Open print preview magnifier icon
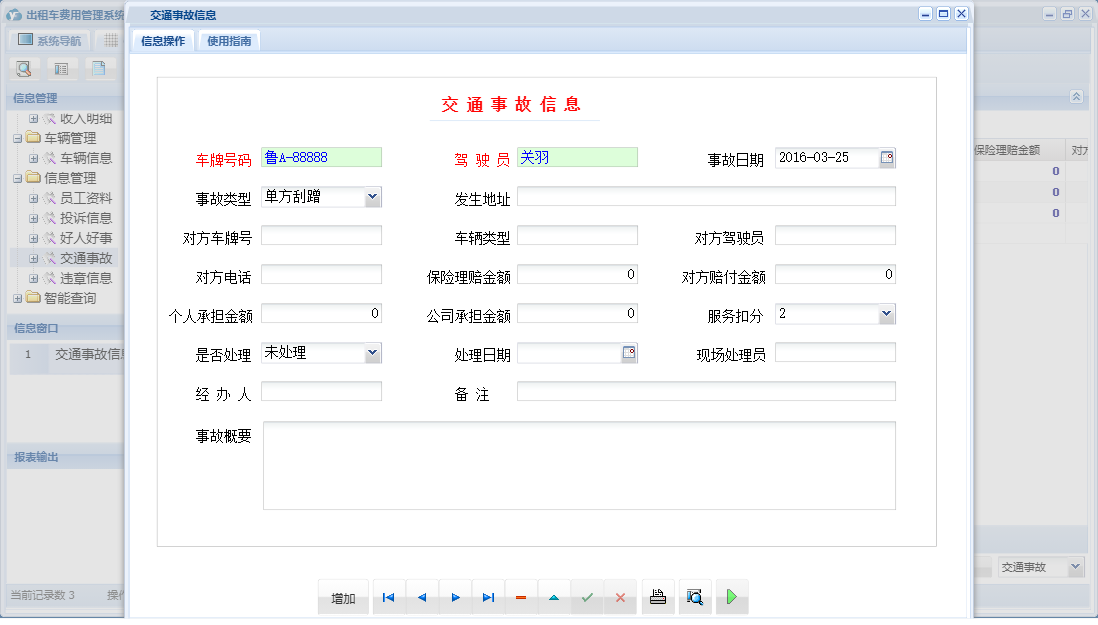This screenshot has height=625, width=1098. 695,598
